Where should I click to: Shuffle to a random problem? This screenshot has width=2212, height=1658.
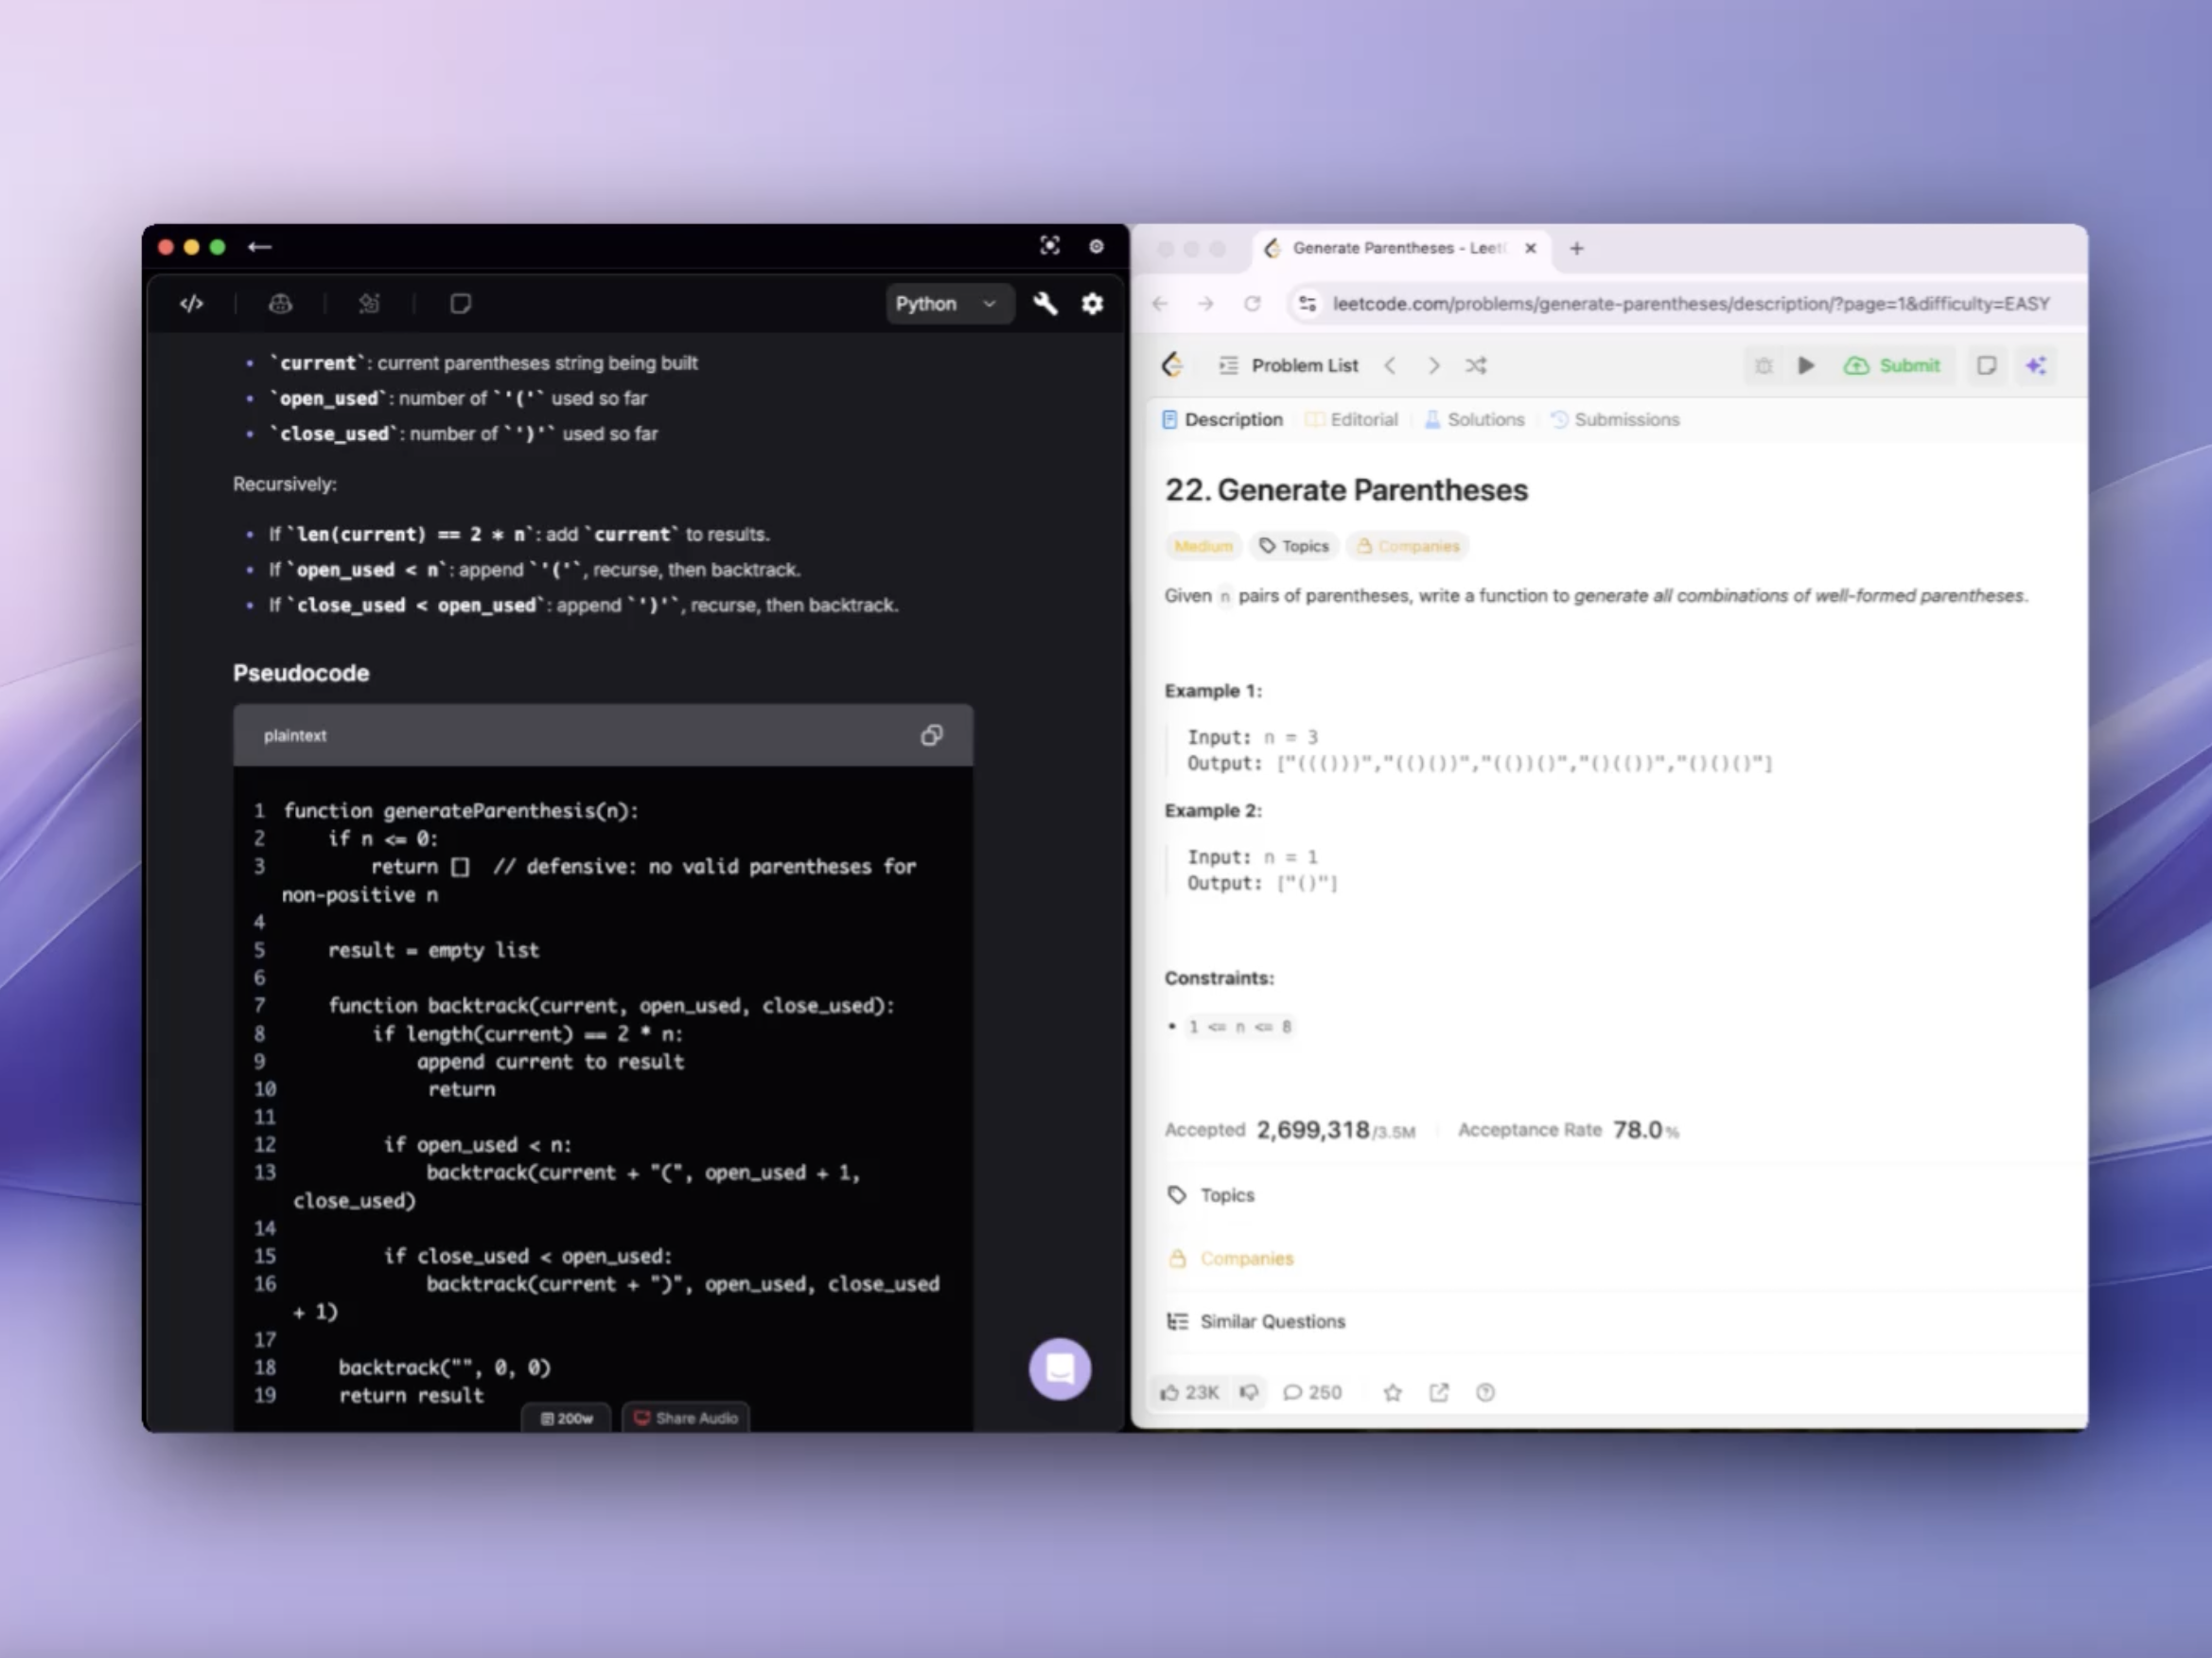(1476, 366)
